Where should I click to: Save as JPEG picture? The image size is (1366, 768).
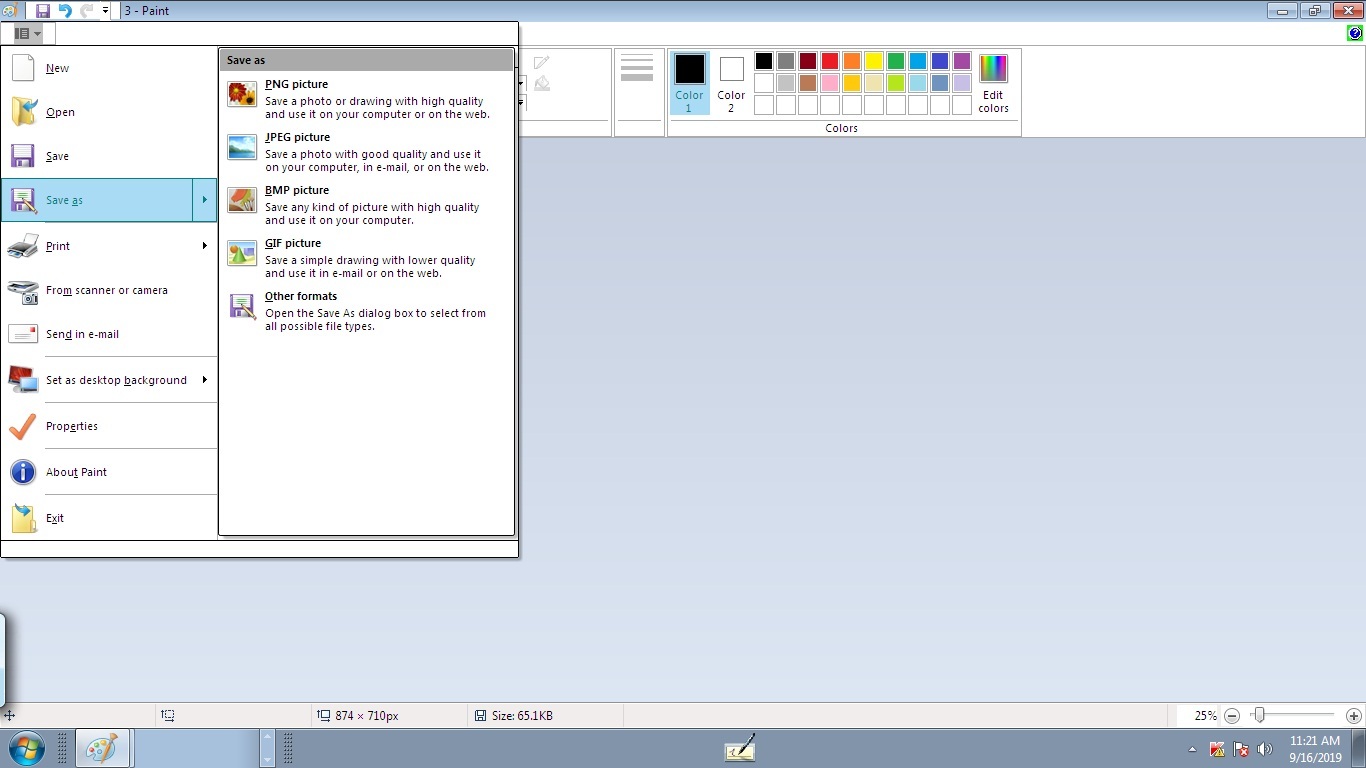pos(366,153)
